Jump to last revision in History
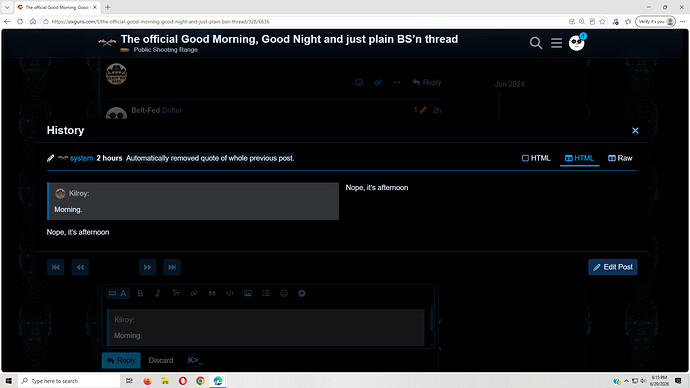This screenshot has height=388, width=690. pyautogui.click(x=172, y=267)
